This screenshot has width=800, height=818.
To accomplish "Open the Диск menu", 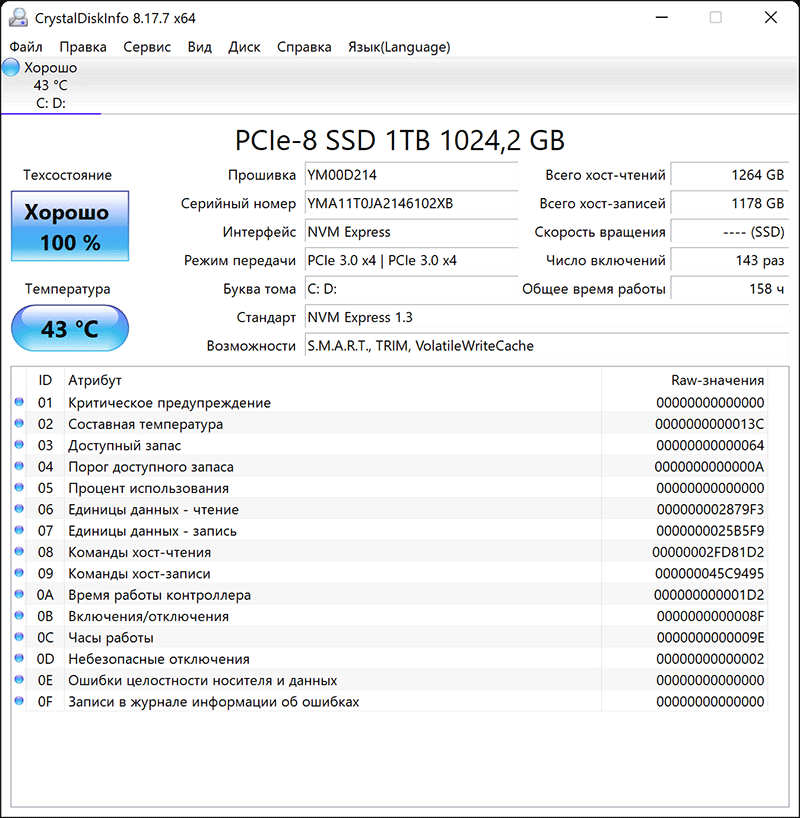I will (x=244, y=47).
